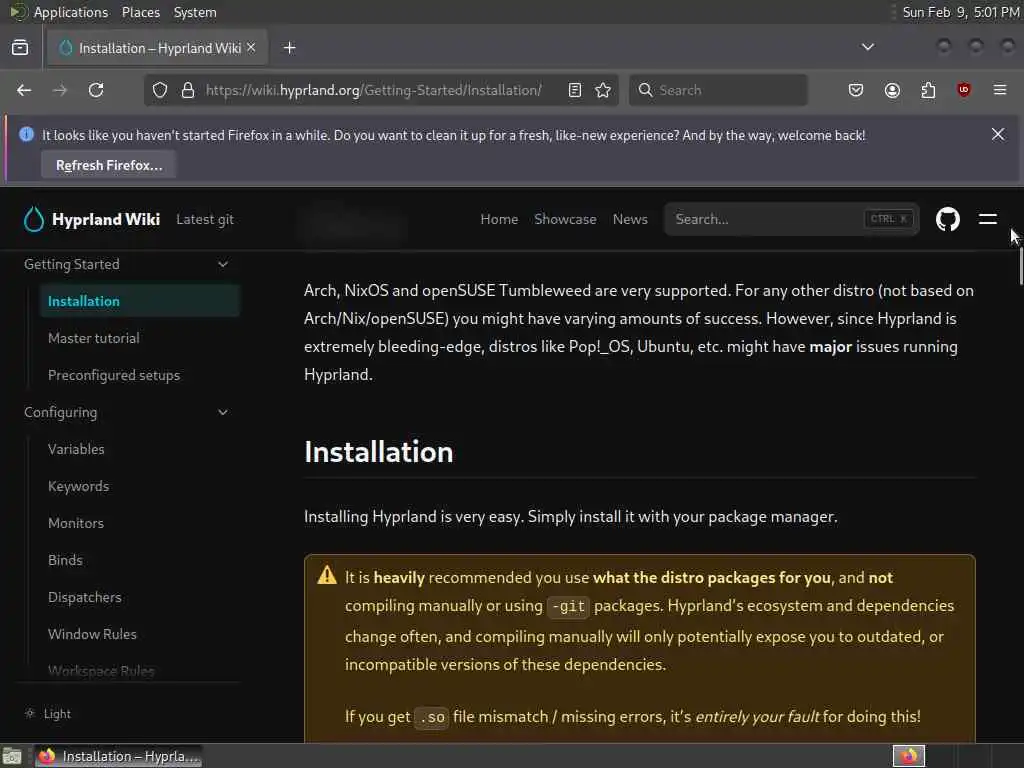Open the Window Rules sidebar page
Screen dimensions: 1024x768
point(92,634)
